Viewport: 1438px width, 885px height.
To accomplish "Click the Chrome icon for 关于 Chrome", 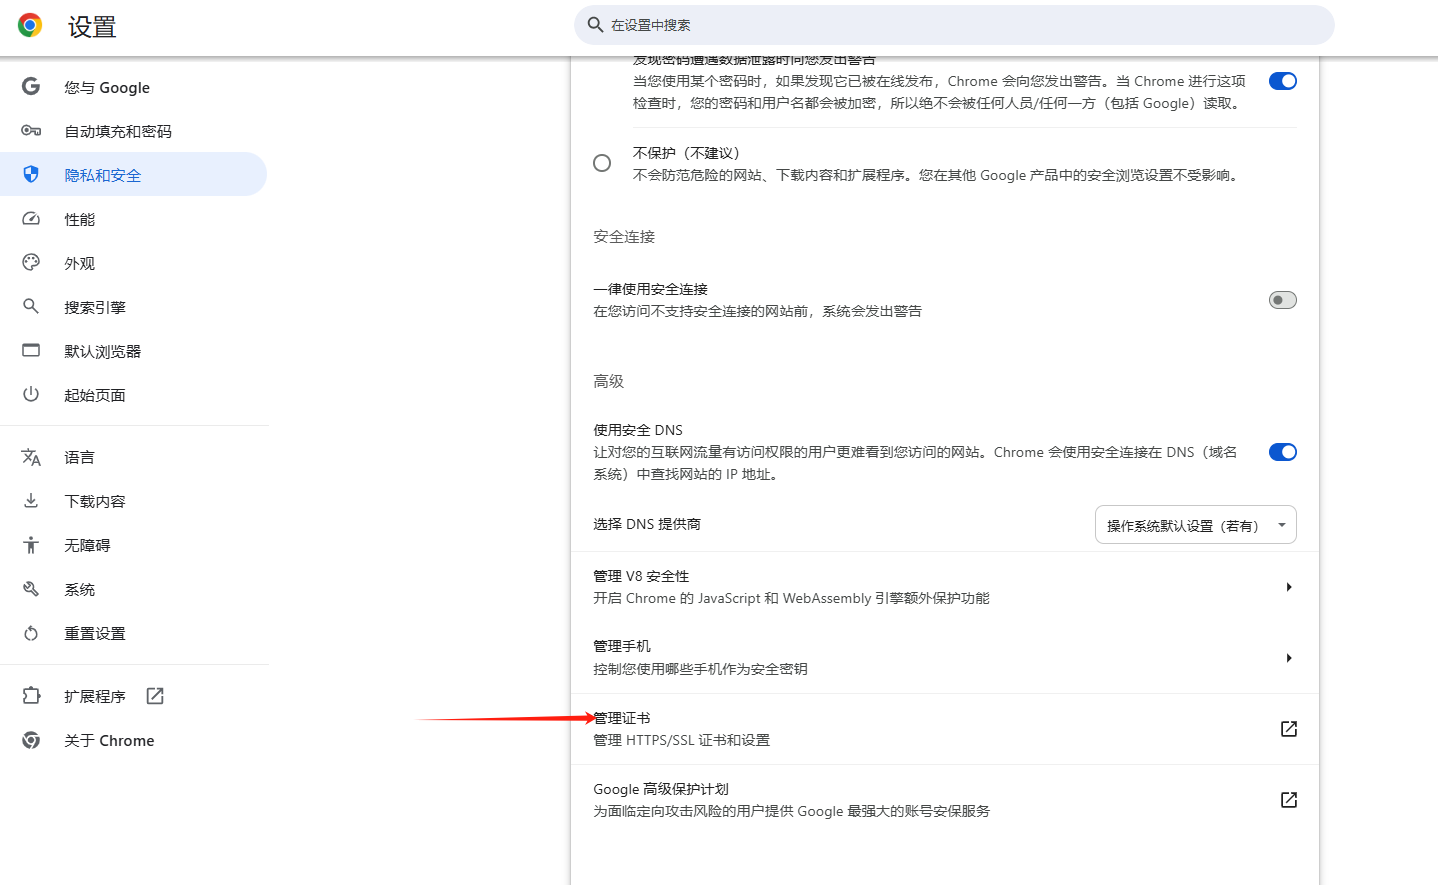I will (31, 740).
